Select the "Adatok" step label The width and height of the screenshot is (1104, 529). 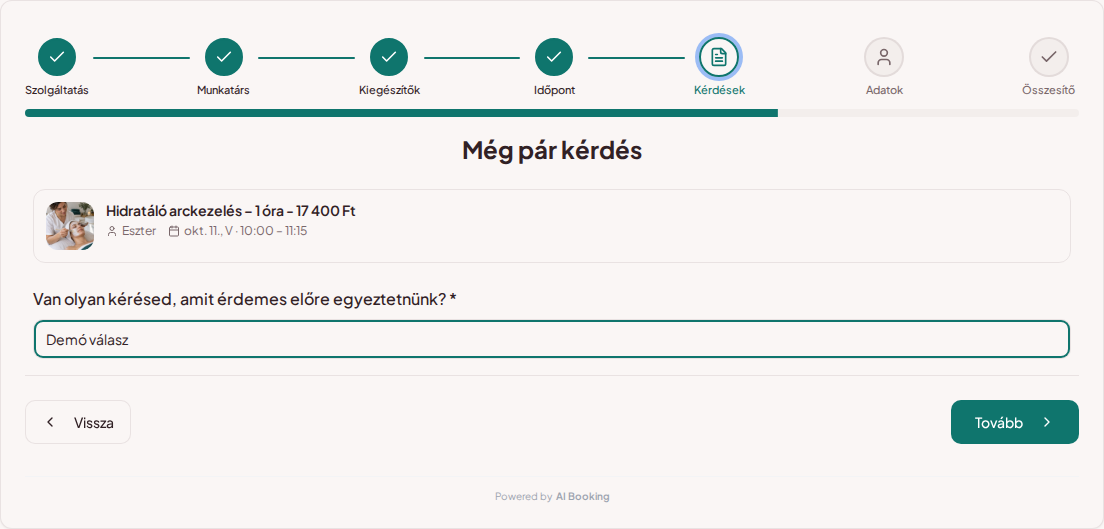(884, 90)
